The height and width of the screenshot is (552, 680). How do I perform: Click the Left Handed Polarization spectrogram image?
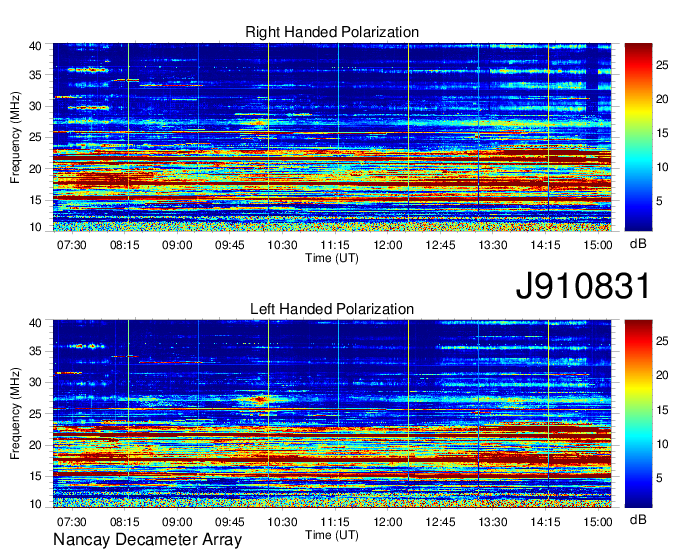tap(332, 414)
